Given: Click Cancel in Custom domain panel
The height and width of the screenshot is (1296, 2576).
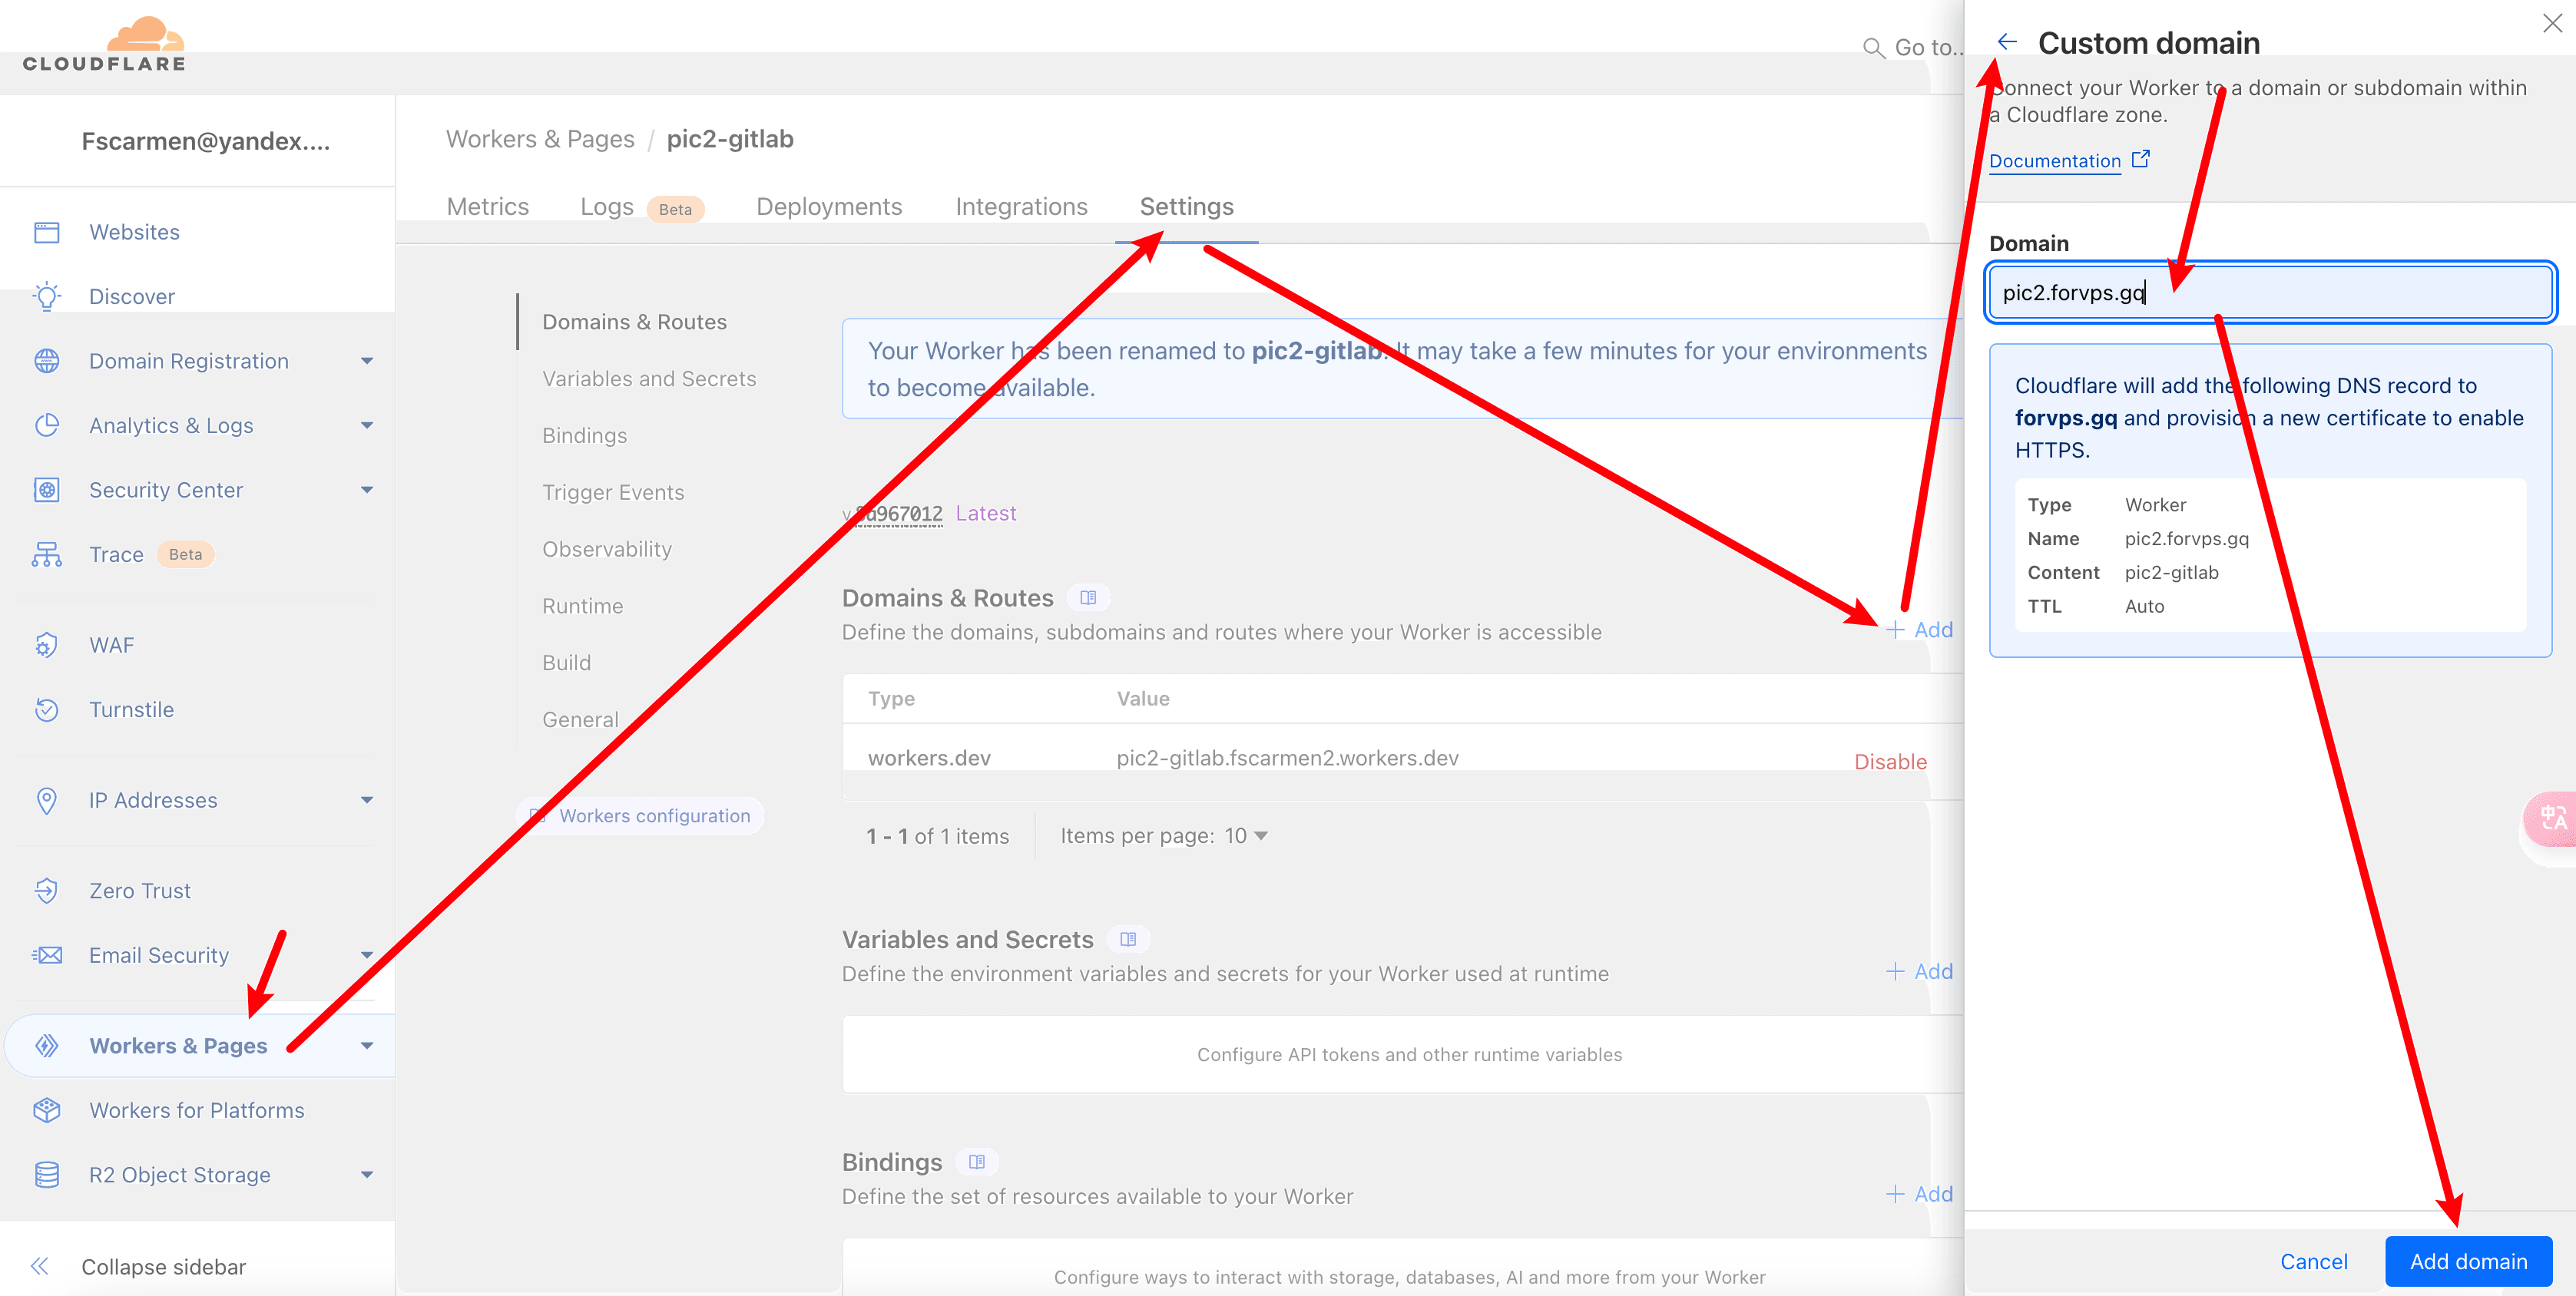Looking at the screenshot, I should click(2313, 1262).
